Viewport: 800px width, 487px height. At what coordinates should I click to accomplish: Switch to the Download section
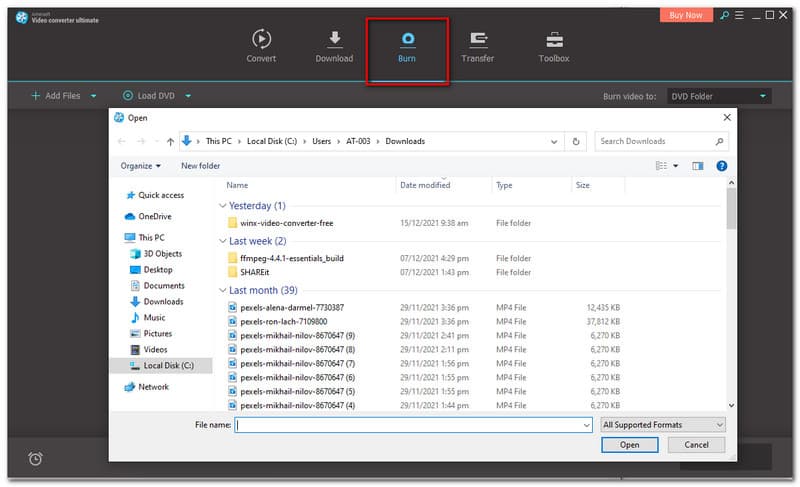(x=334, y=40)
